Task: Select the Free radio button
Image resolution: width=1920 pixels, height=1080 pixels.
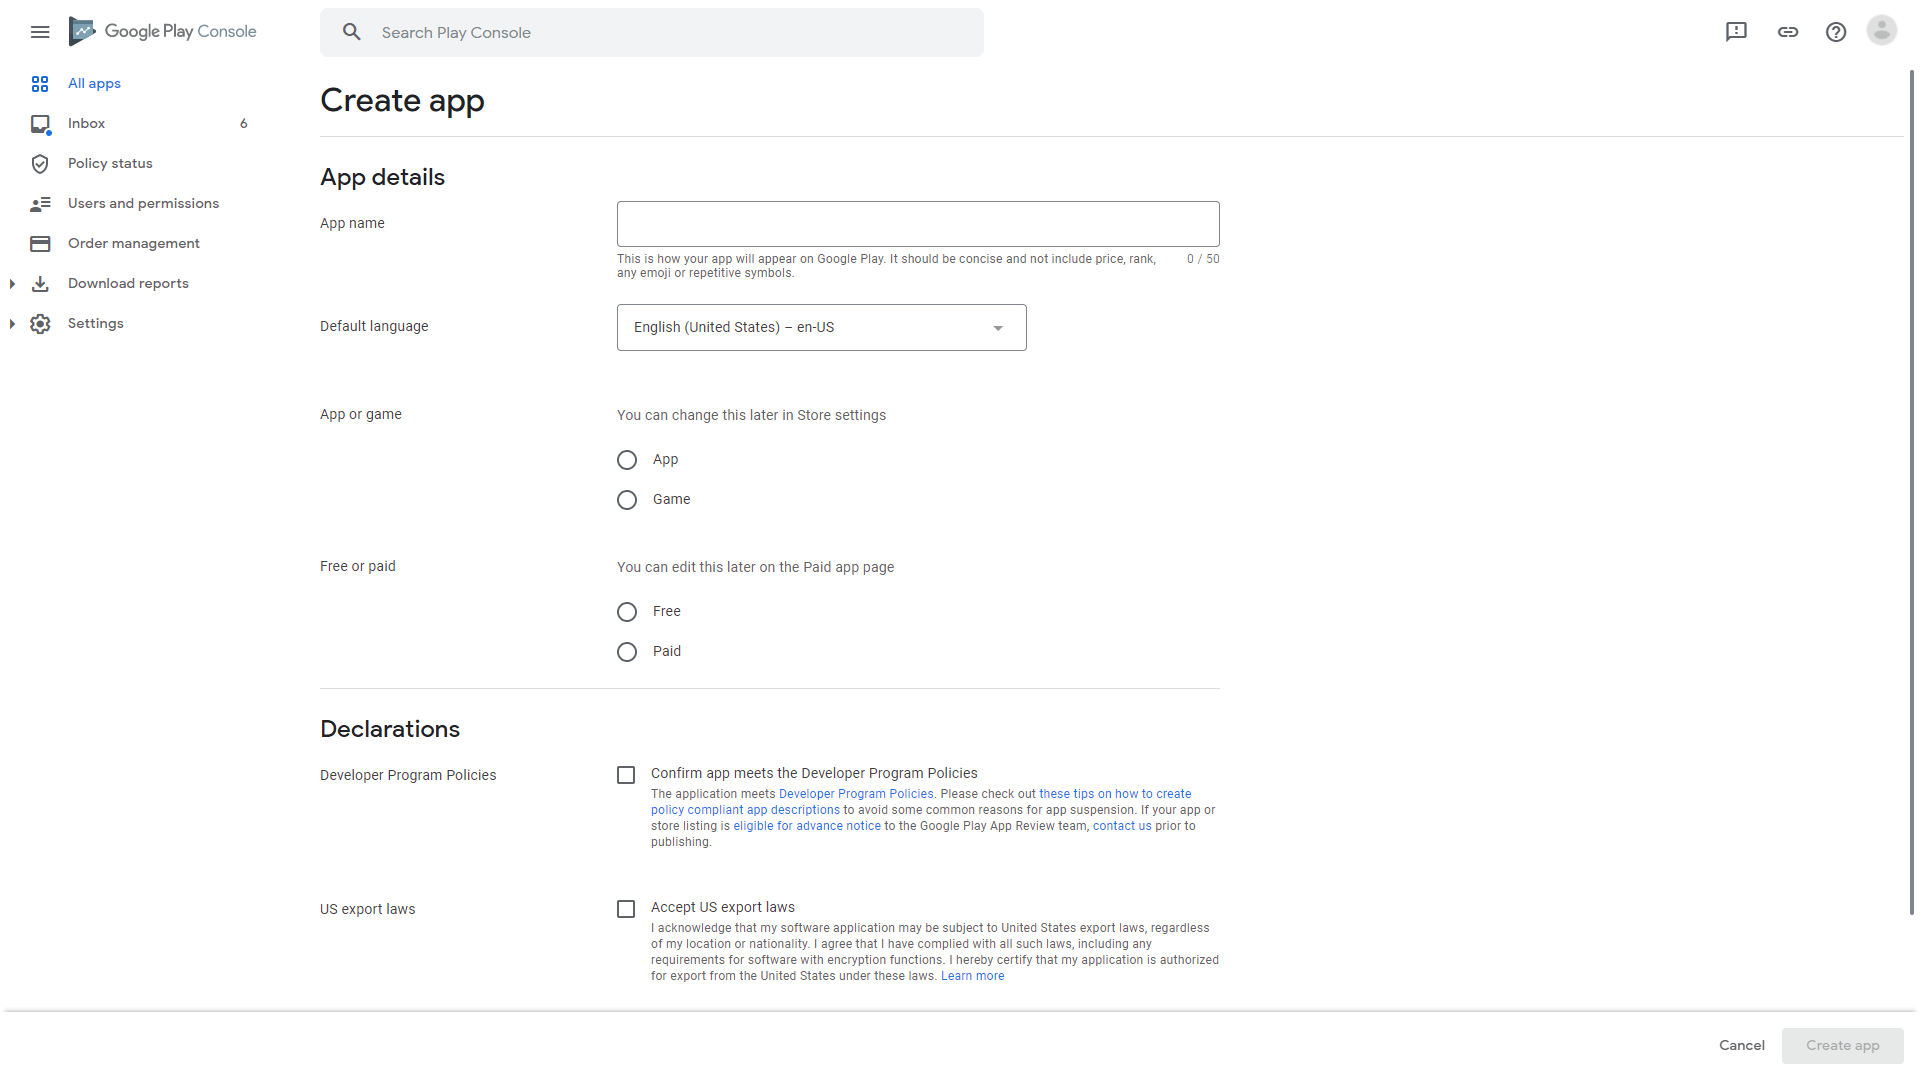Action: [x=627, y=612]
